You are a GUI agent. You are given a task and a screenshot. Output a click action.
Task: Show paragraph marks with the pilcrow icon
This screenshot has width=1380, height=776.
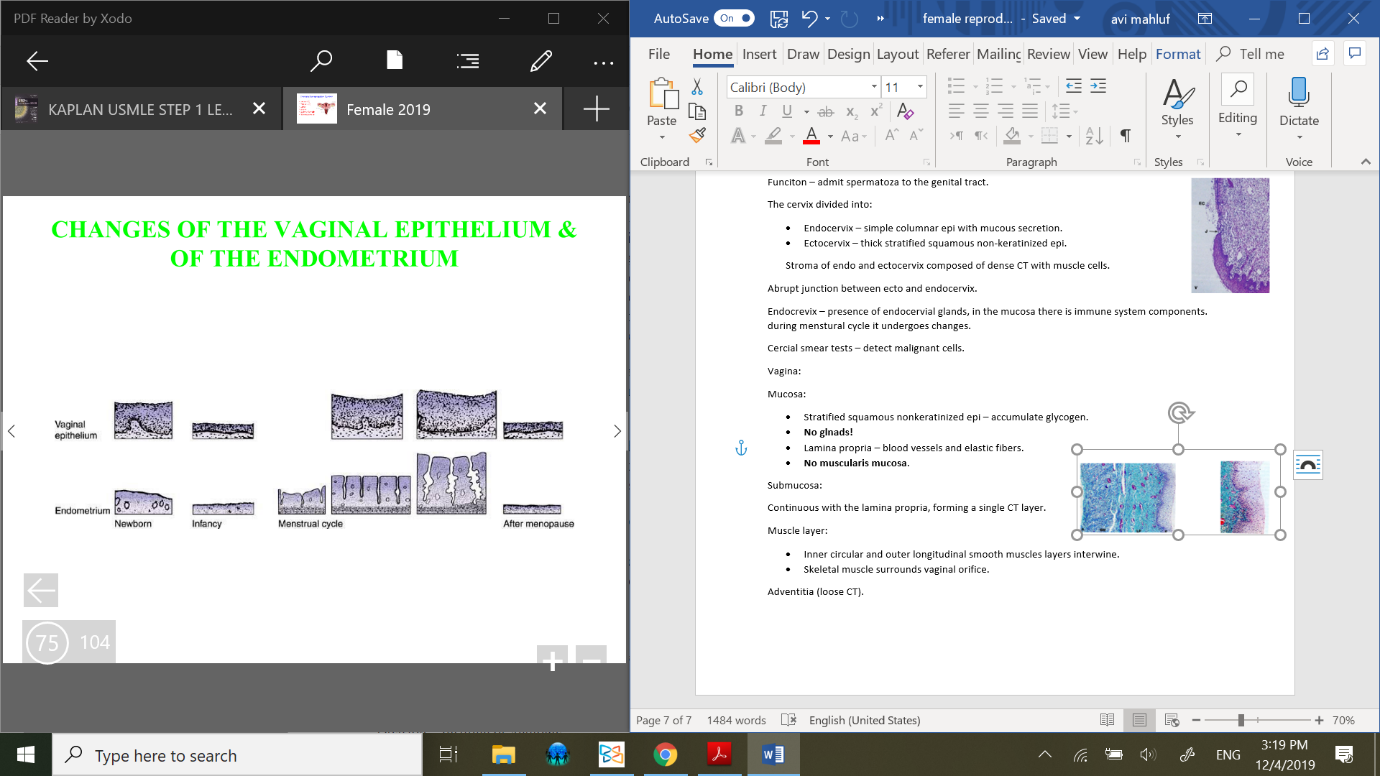click(1125, 135)
